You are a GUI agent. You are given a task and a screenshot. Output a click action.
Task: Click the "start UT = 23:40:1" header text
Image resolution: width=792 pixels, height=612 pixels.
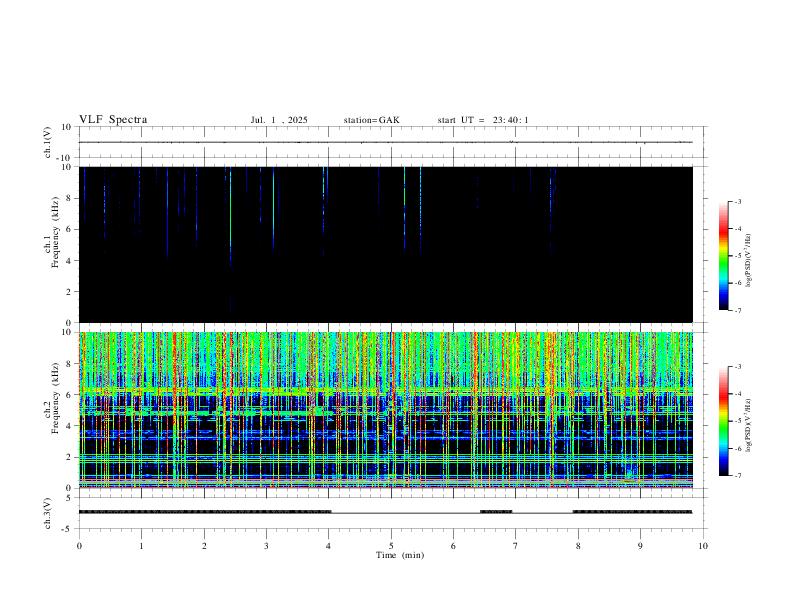pyautogui.click(x=483, y=120)
